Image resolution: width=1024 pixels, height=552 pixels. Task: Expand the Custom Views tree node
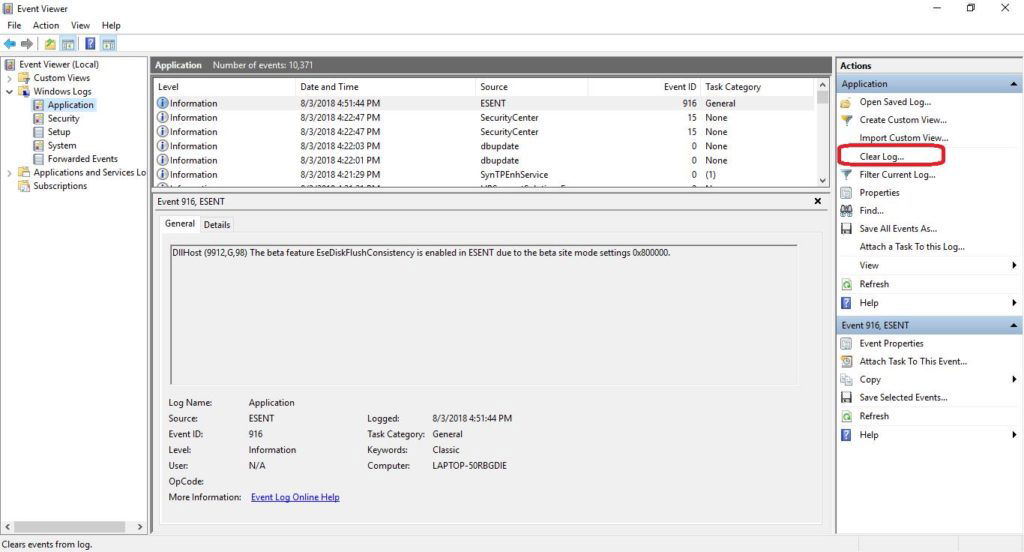coord(9,78)
